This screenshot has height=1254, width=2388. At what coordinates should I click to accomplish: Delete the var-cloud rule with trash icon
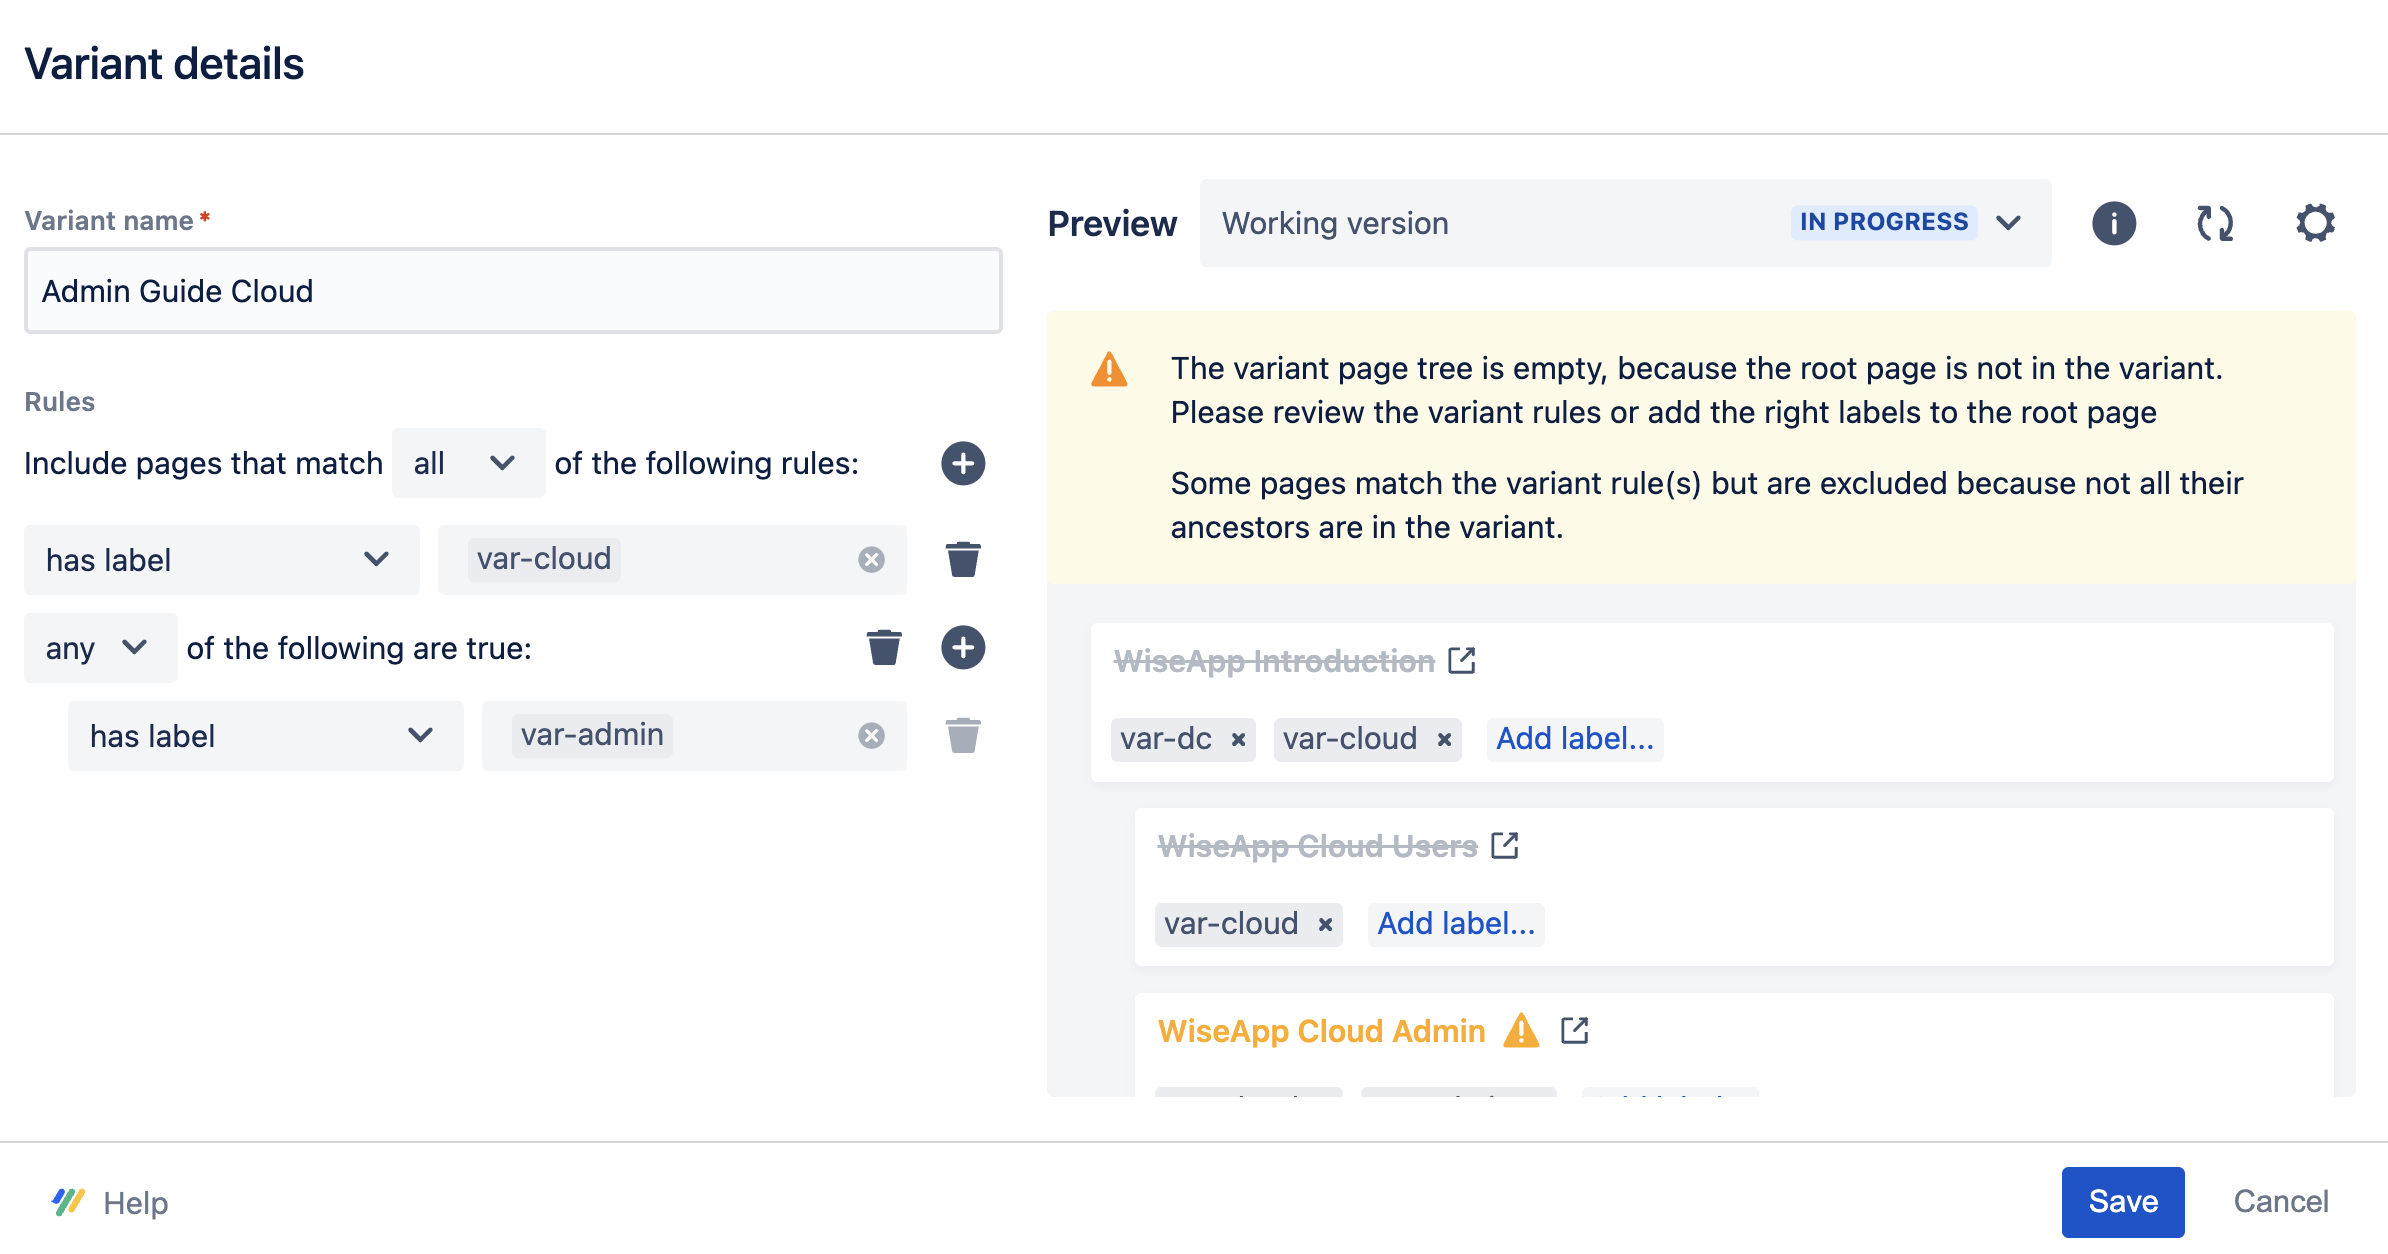pyautogui.click(x=962, y=559)
